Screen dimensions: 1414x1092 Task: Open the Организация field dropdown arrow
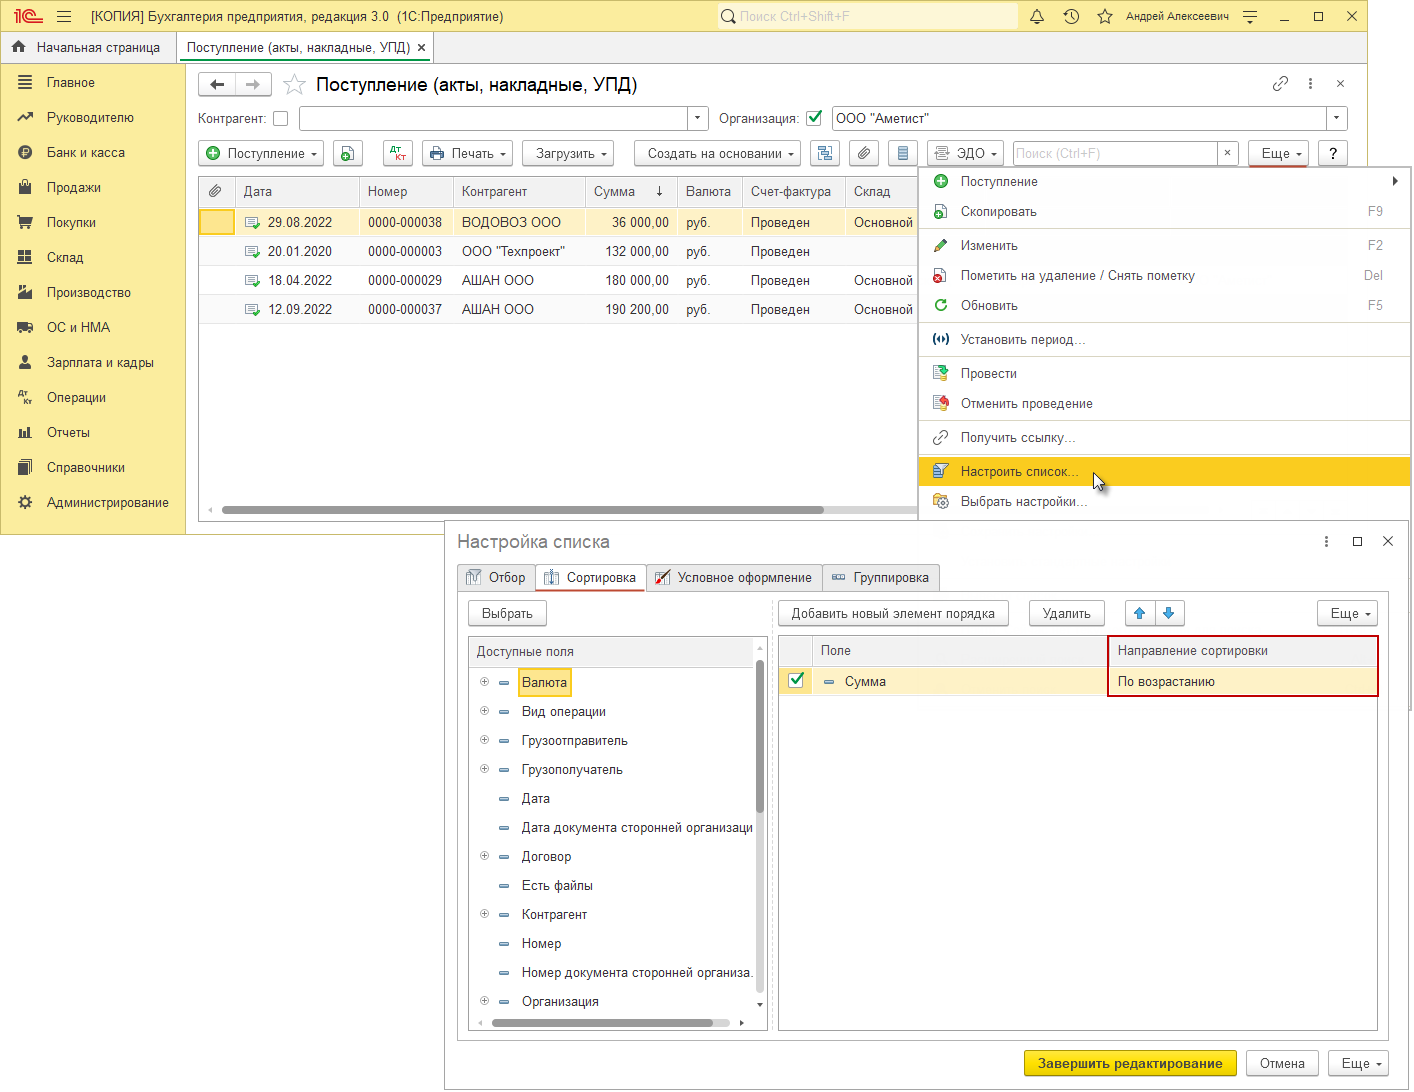pos(1337,118)
